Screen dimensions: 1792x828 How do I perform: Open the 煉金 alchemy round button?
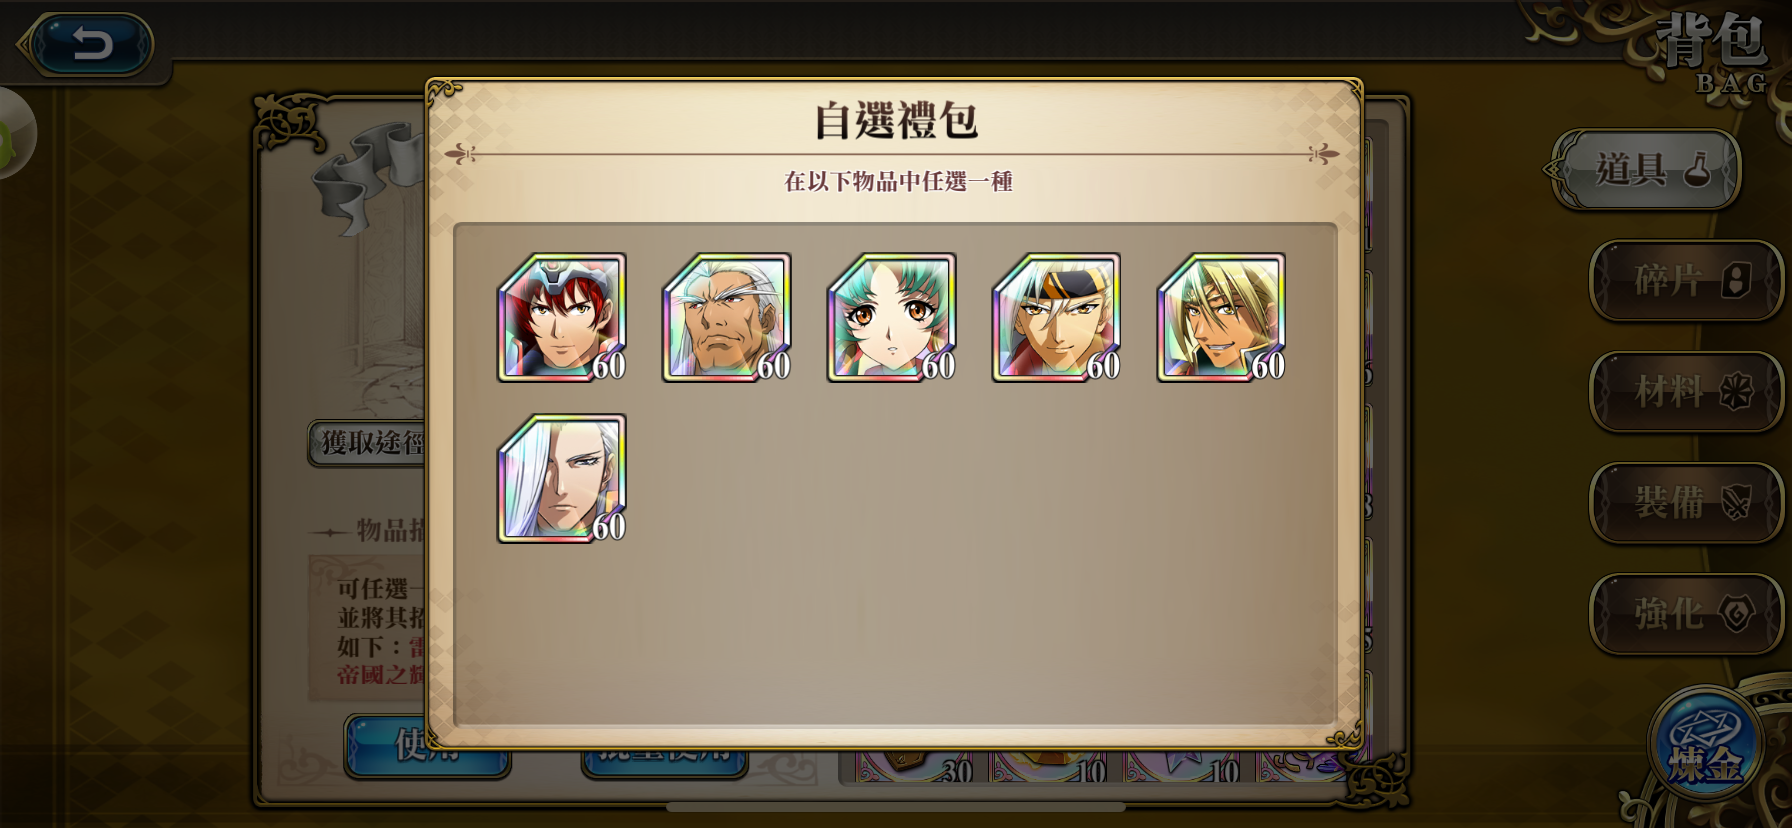point(1707,745)
